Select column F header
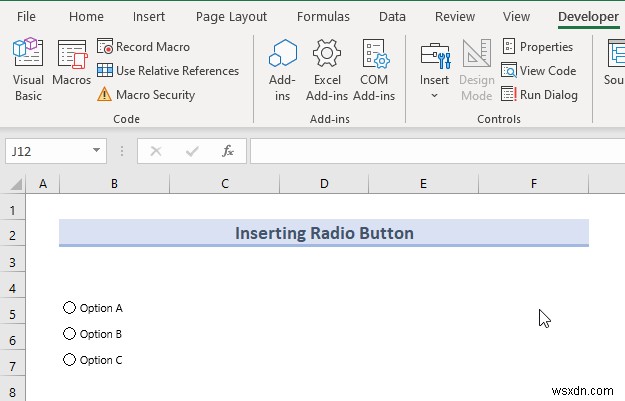 pyautogui.click(x=533, y=184)
